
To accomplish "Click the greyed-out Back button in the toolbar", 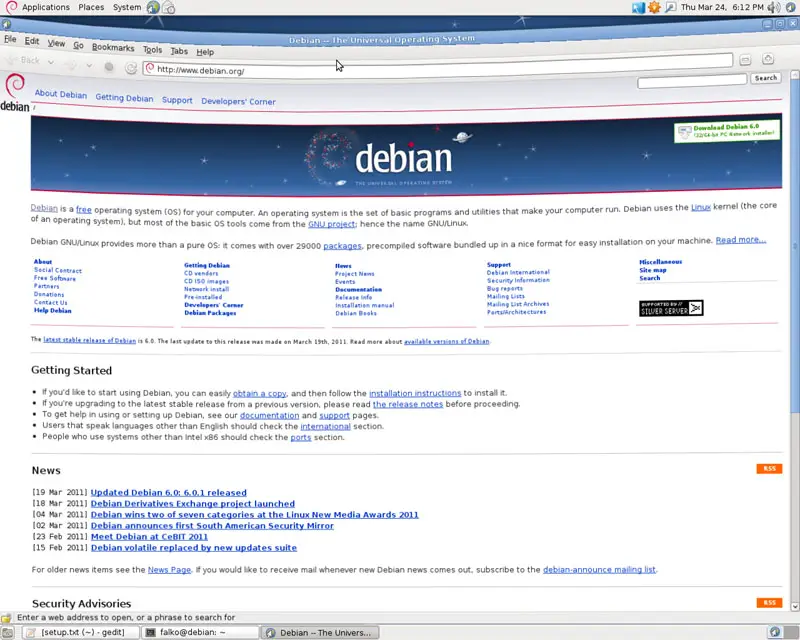I will [23, 60].
